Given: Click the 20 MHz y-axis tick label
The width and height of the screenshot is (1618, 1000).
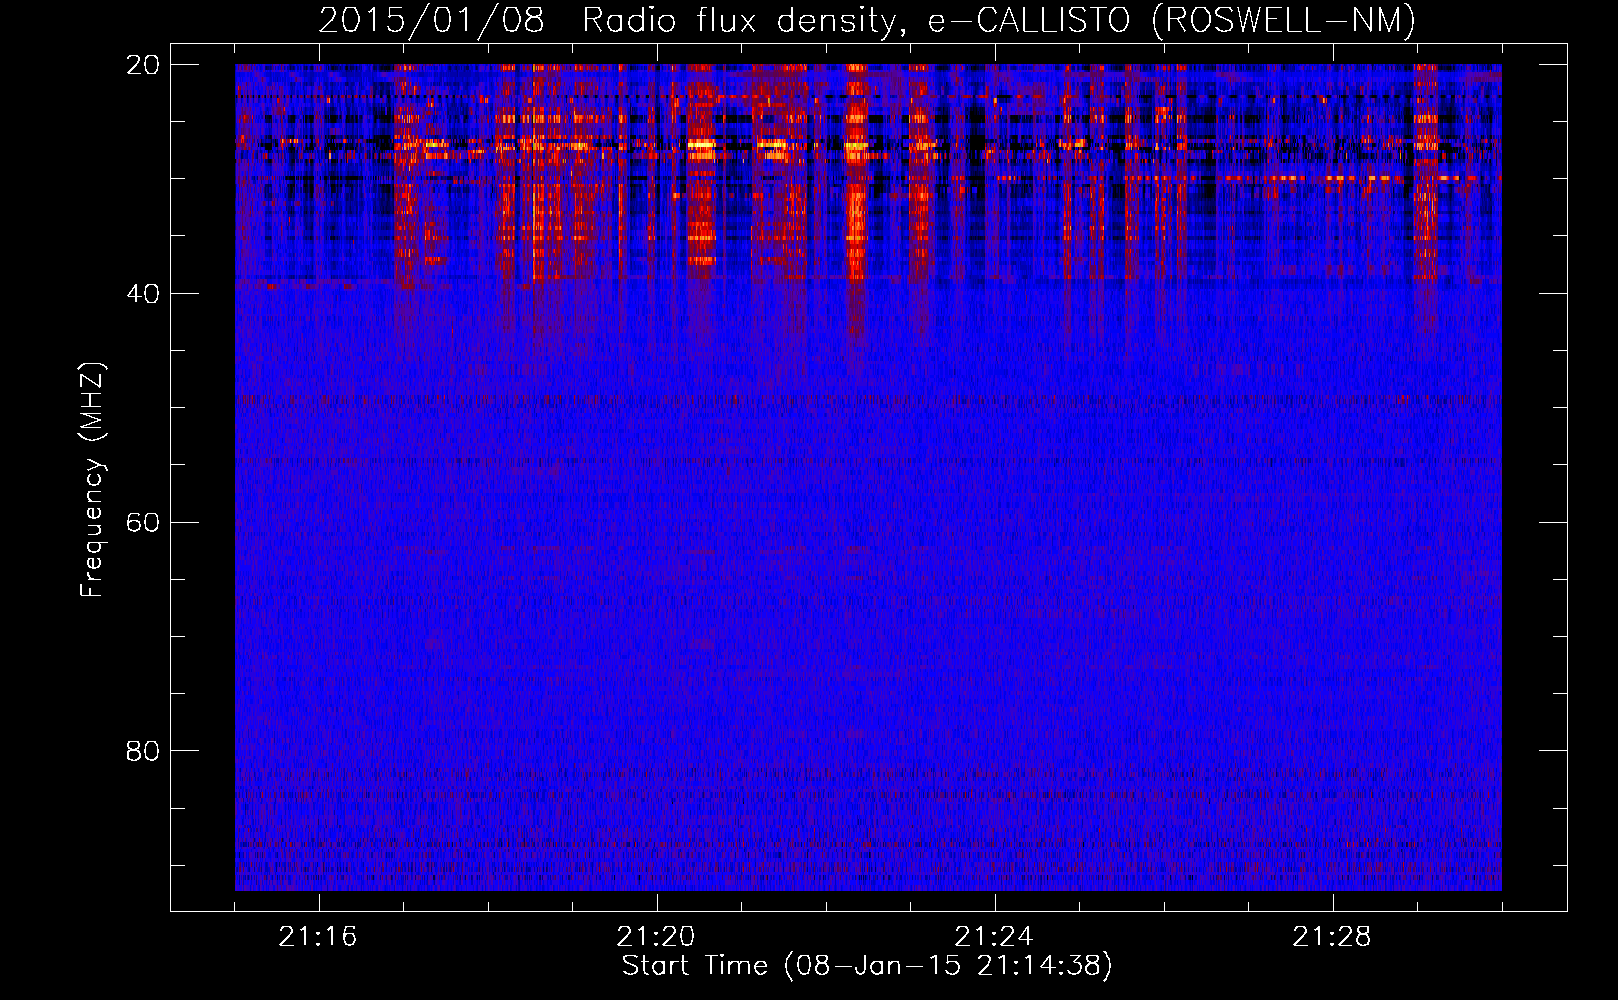Looking at the screenshot, I should (x=143, y=65).
